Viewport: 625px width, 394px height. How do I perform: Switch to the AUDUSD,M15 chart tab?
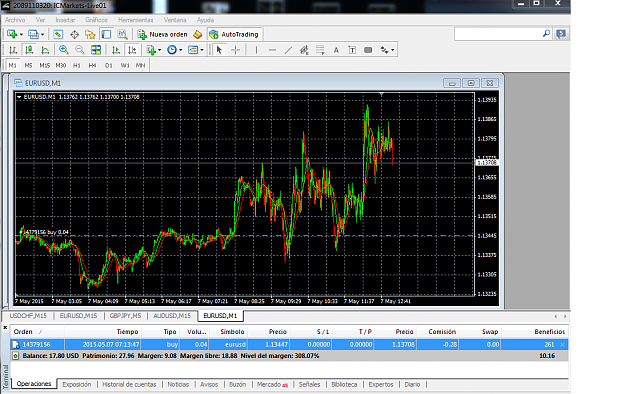(172, 315)
